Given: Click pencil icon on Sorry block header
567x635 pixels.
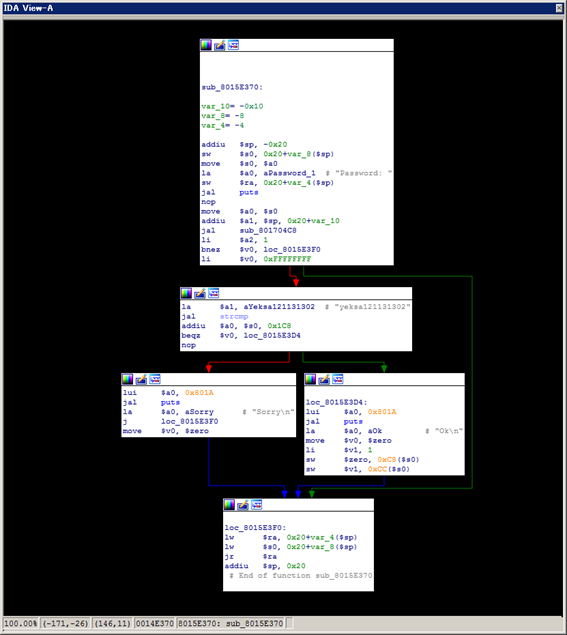Looking at the screenshot, I should pyautogui.click(x=141, y=379).
